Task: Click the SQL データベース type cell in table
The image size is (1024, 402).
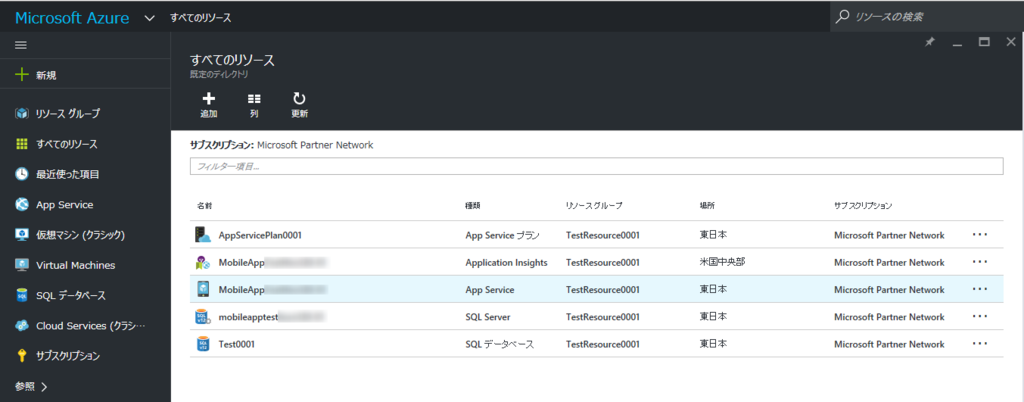Action: click(x=500, y=344)
